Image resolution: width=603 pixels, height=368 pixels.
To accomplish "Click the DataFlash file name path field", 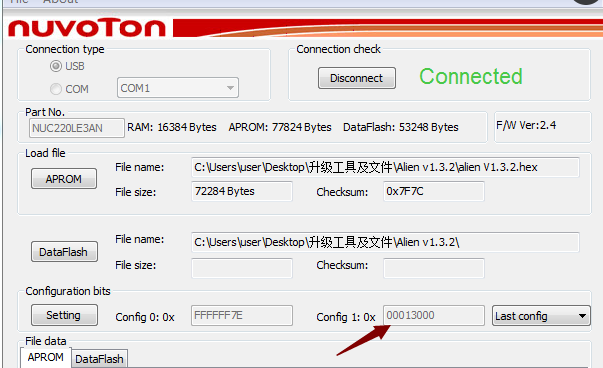I will pos(385,242).
